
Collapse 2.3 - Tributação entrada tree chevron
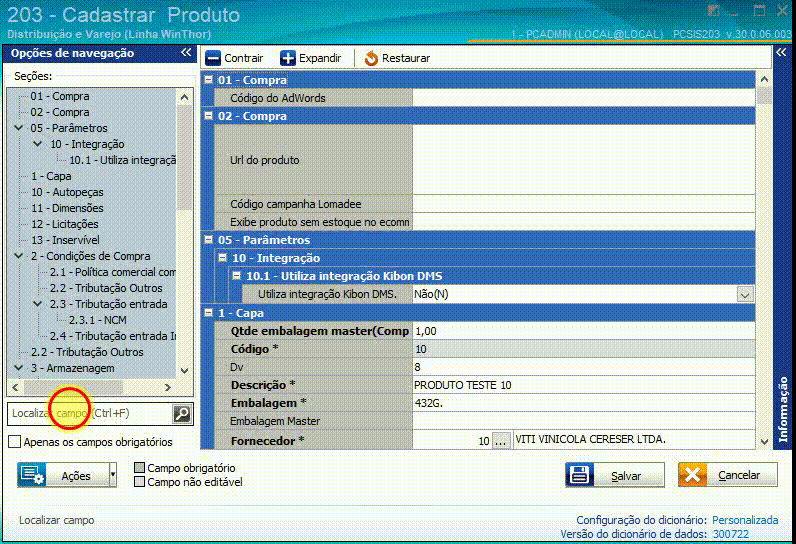pos(38,304)
